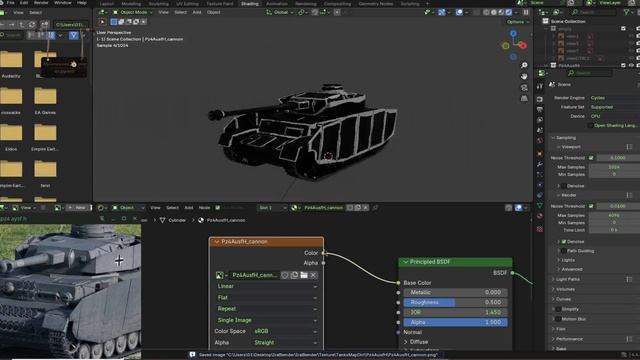Unlink image X icon on texture node
Screen dimensions: 640x360
coord(313,275)
